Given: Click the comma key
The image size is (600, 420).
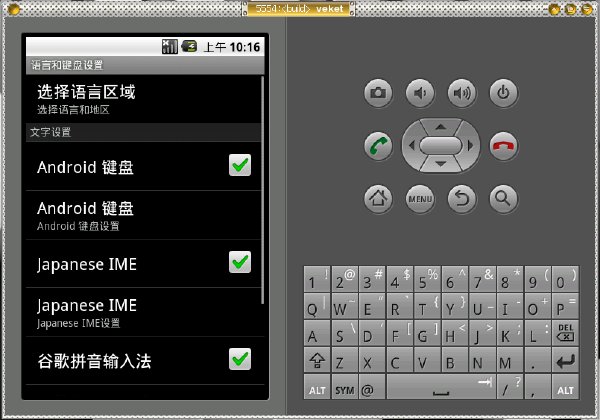Looking at the screenshot, I should tap(538, 387).
